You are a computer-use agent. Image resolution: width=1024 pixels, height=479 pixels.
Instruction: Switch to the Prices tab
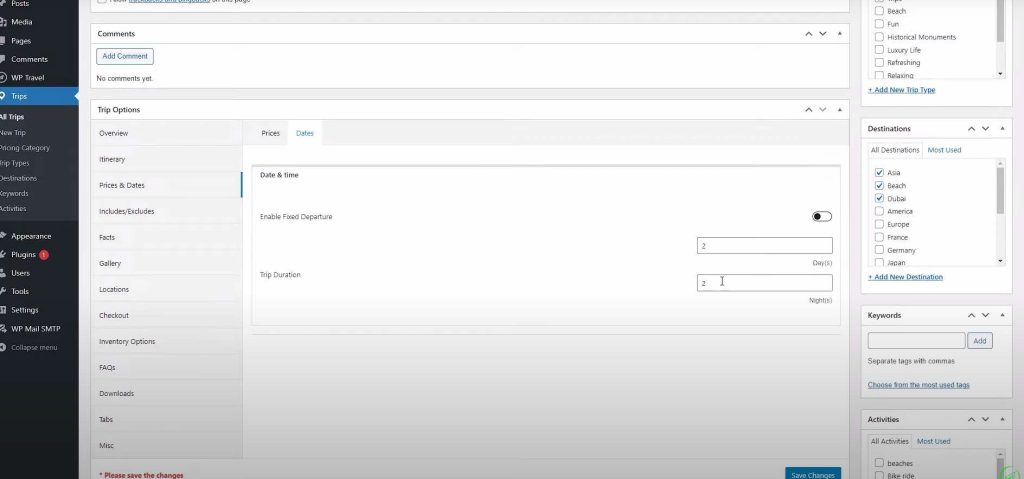point(270,133)
